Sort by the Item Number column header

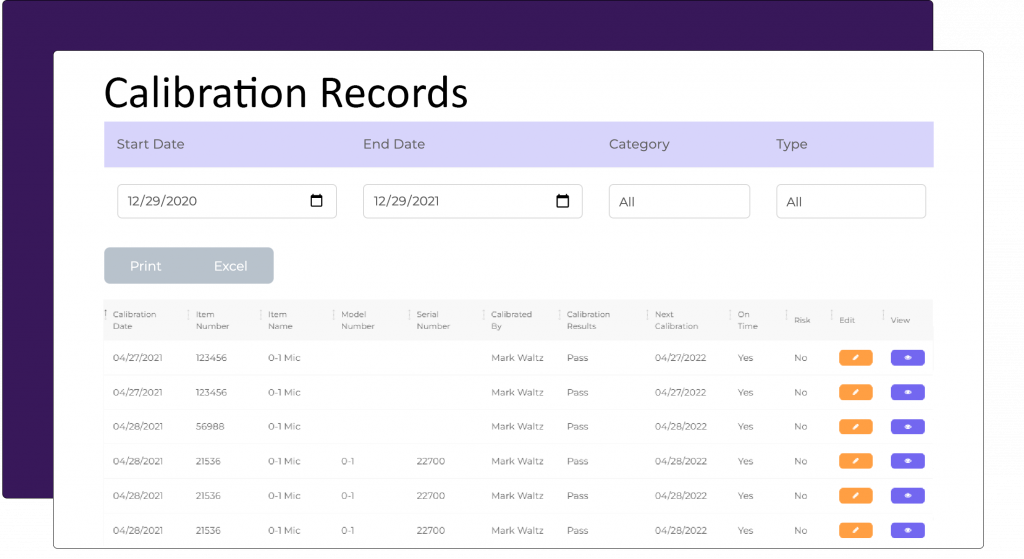point(212,320)
